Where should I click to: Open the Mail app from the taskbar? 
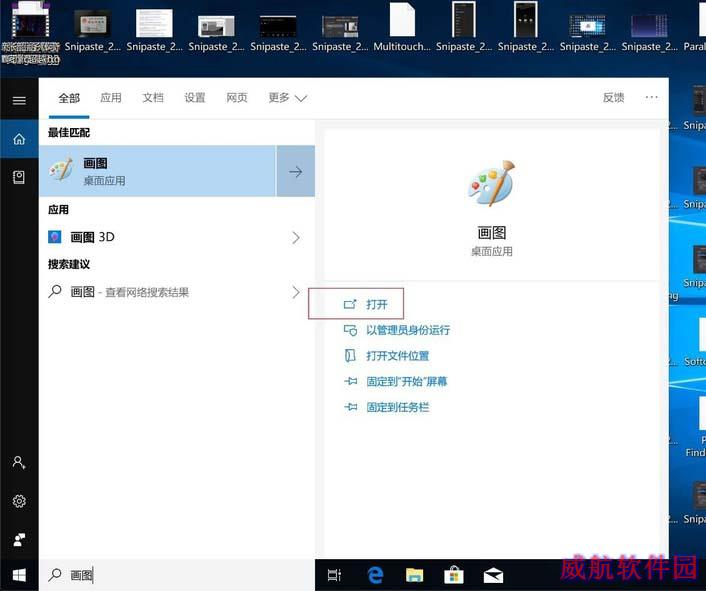[x=492, y=575]
